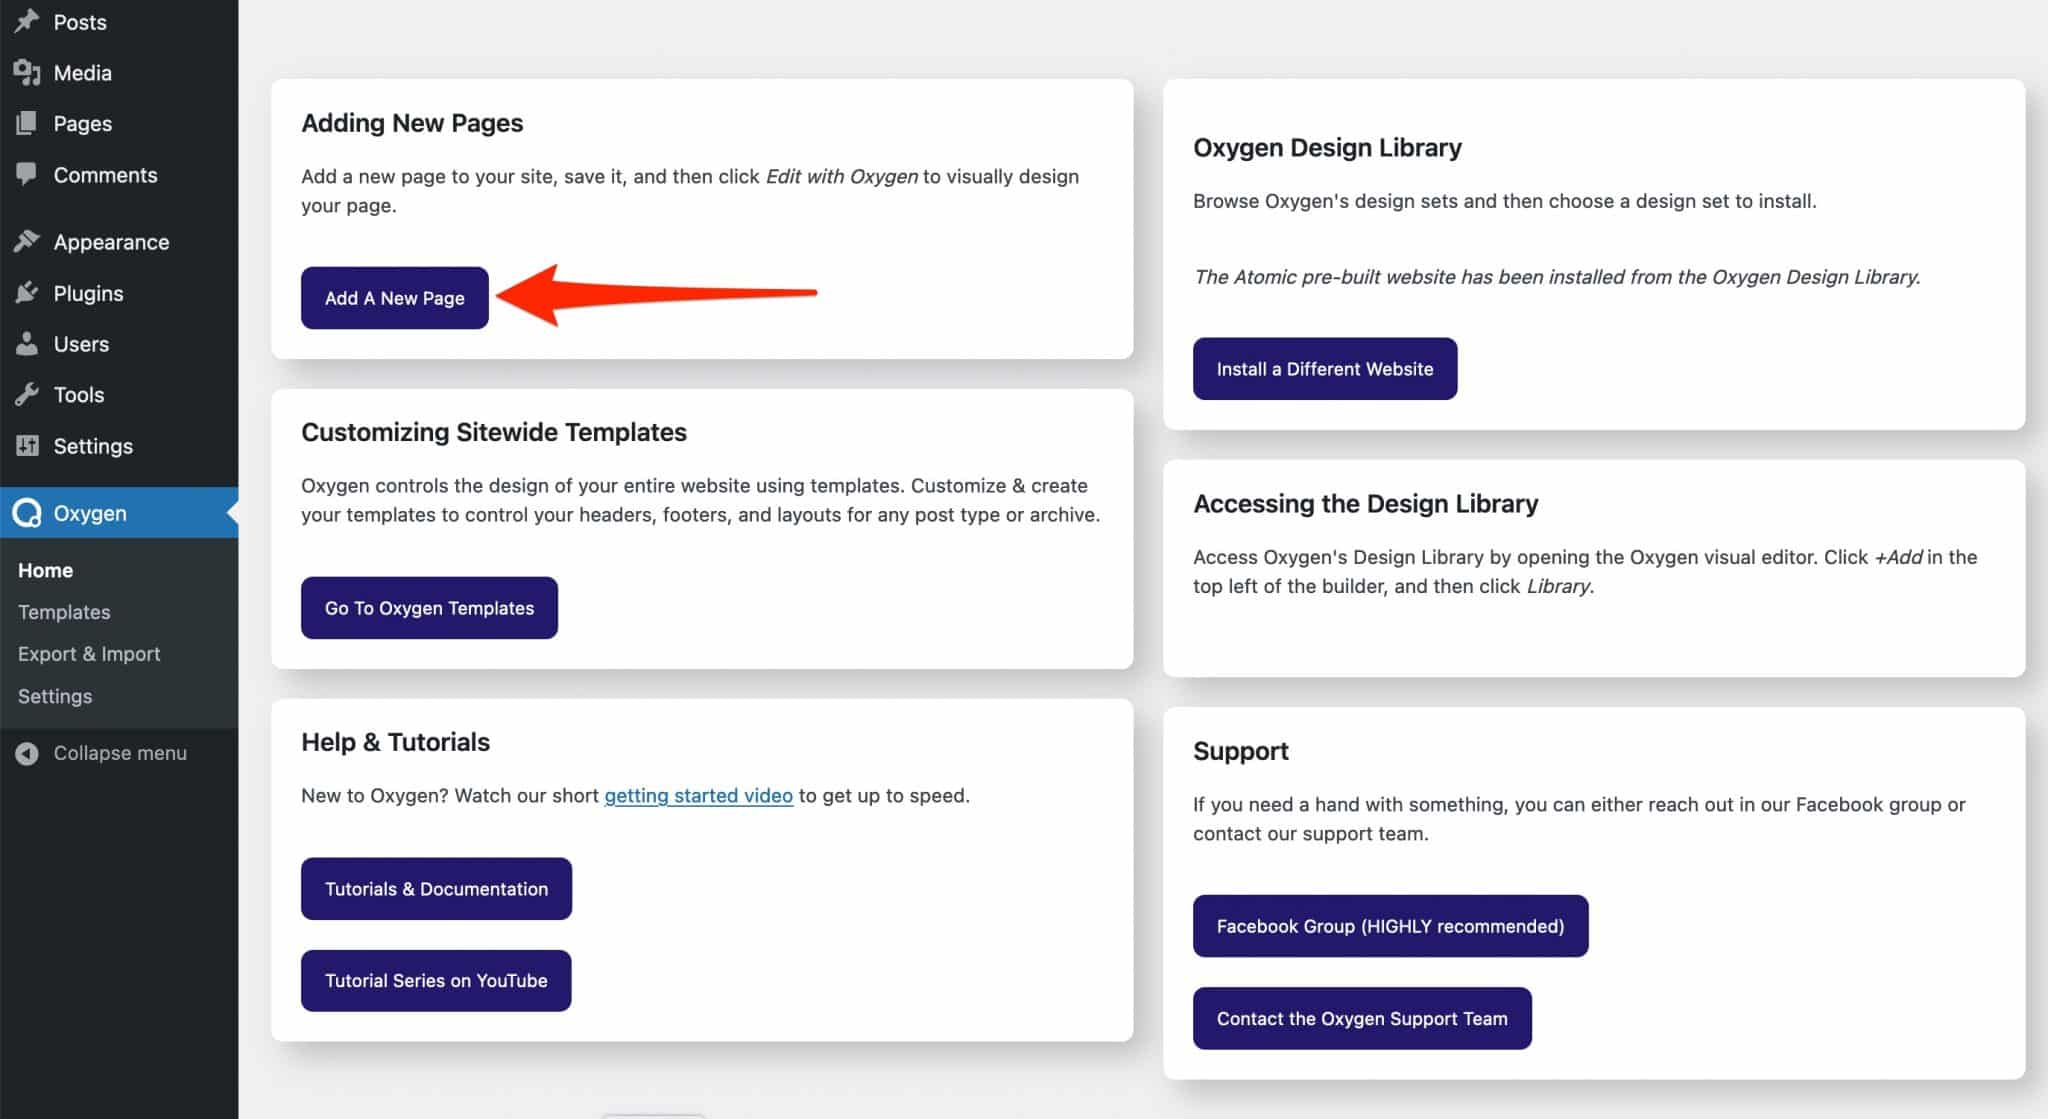Screen dimensions: 2048x1119
Task: Select Tutorial Series on YouTube button
Action: coord(435,980)
